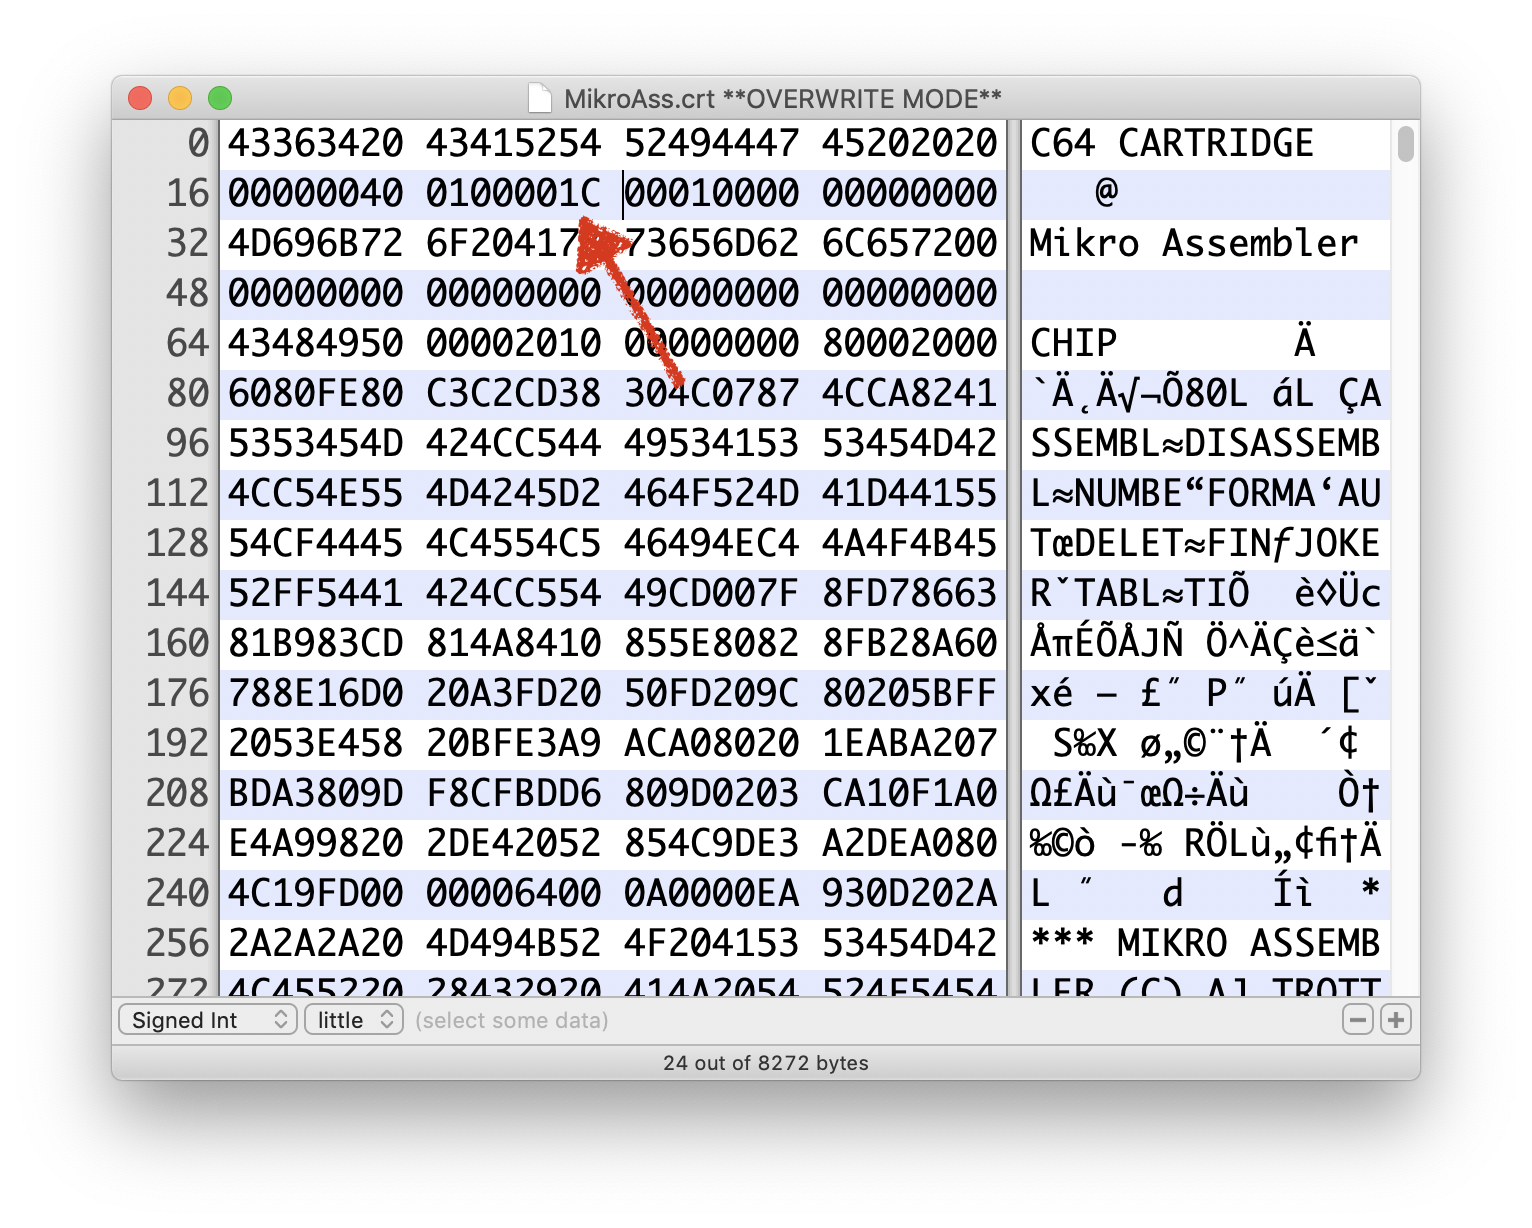
Task: Click hex group 0100001C in row 16
Action: 514,193
